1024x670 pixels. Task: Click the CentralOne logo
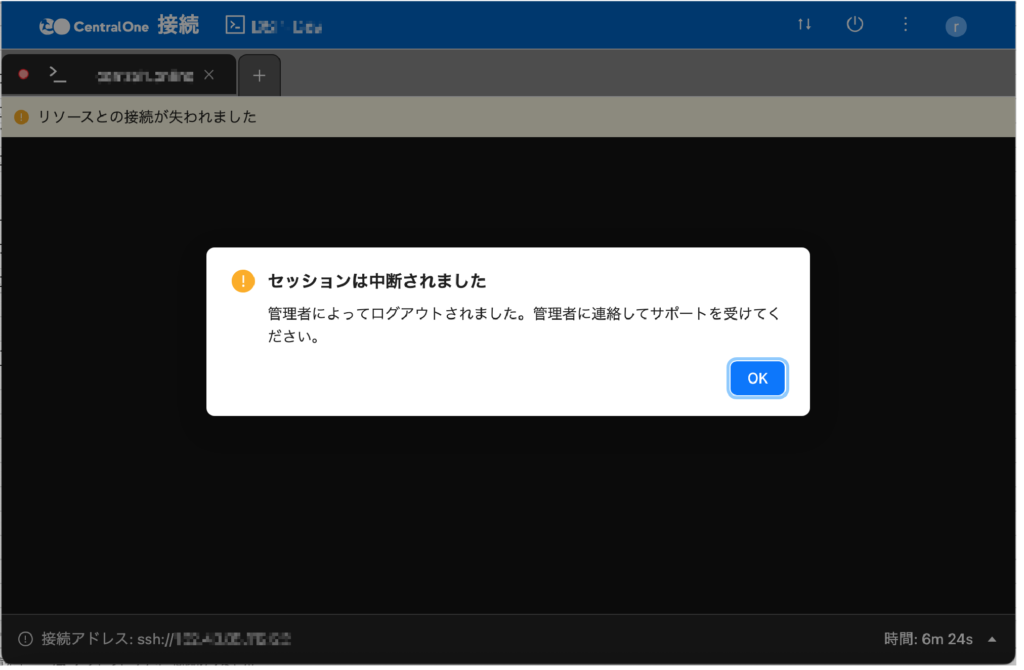(94, 26)
